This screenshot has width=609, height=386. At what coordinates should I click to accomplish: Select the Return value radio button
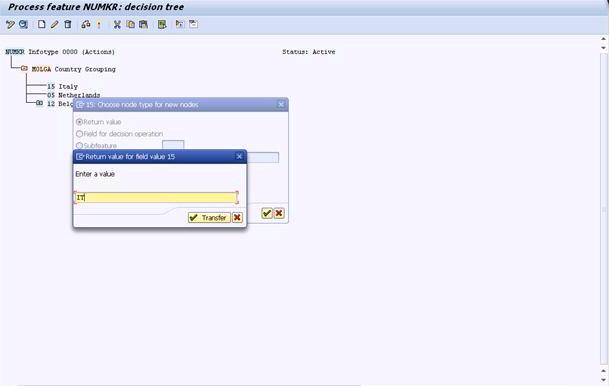click(79, 122)
